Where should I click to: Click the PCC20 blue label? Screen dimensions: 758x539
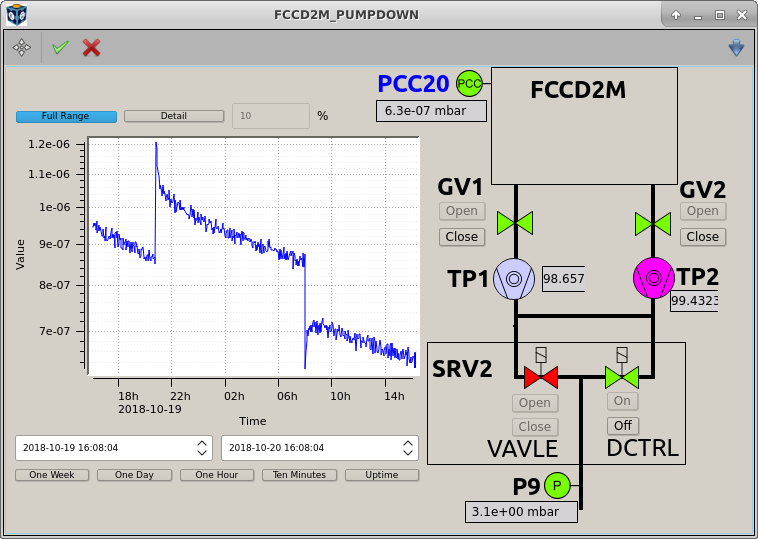coord(413,84)
